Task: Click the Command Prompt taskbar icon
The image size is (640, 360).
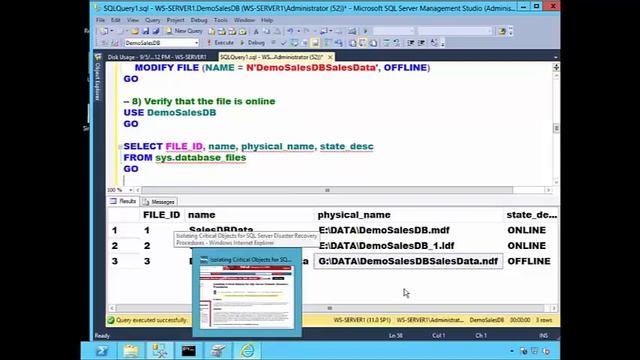Action: pyautogui.click(x=189, y=351)
